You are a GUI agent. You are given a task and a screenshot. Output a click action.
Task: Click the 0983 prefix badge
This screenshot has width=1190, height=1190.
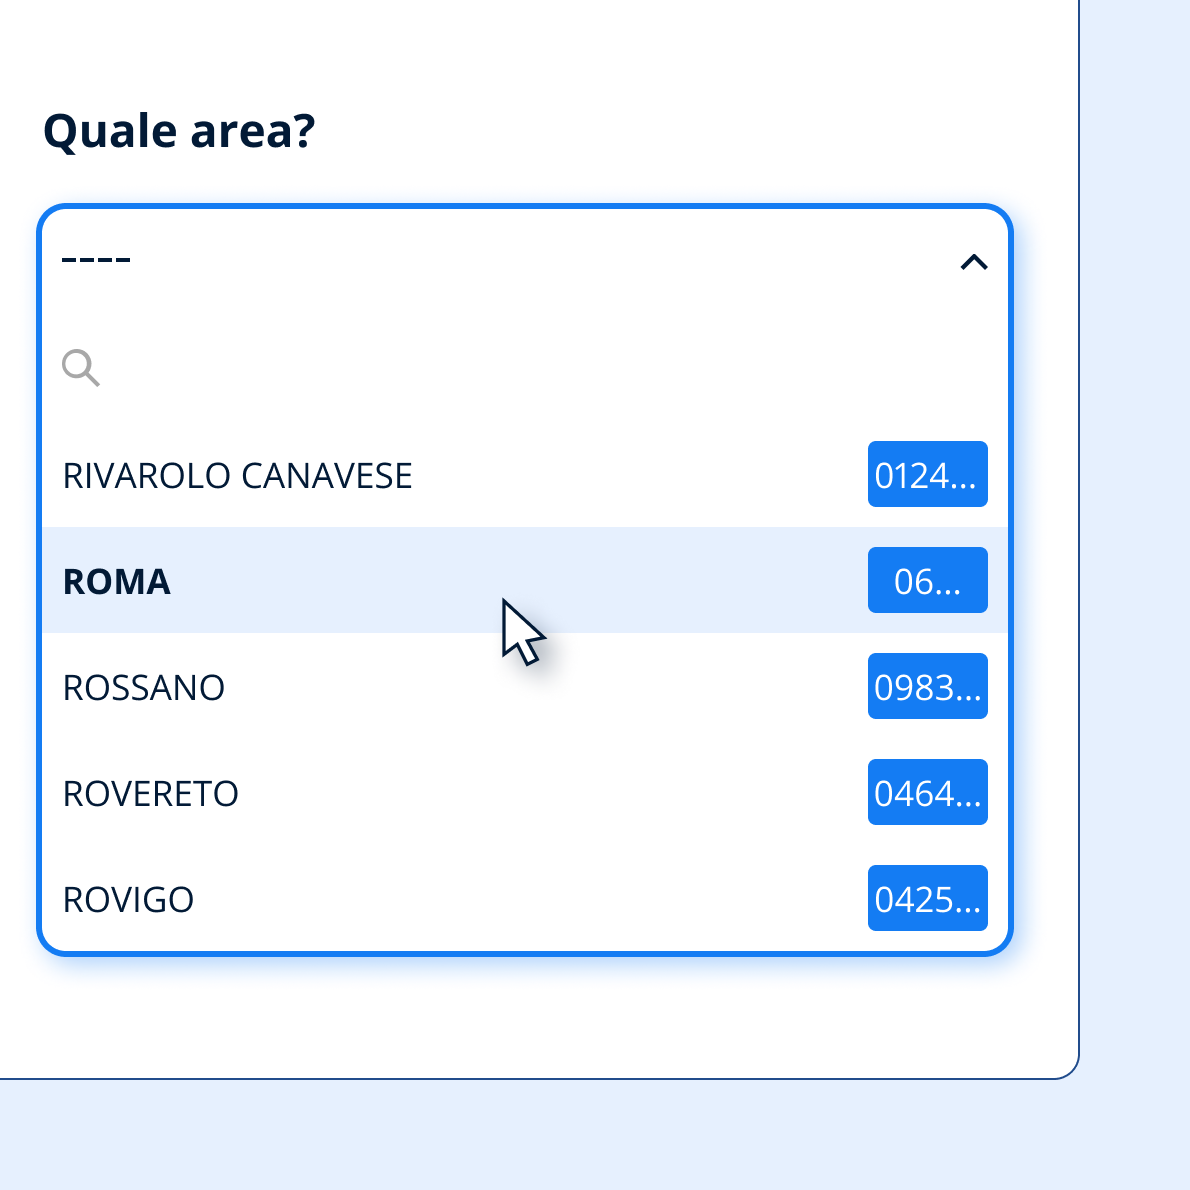tap(927, 686)
